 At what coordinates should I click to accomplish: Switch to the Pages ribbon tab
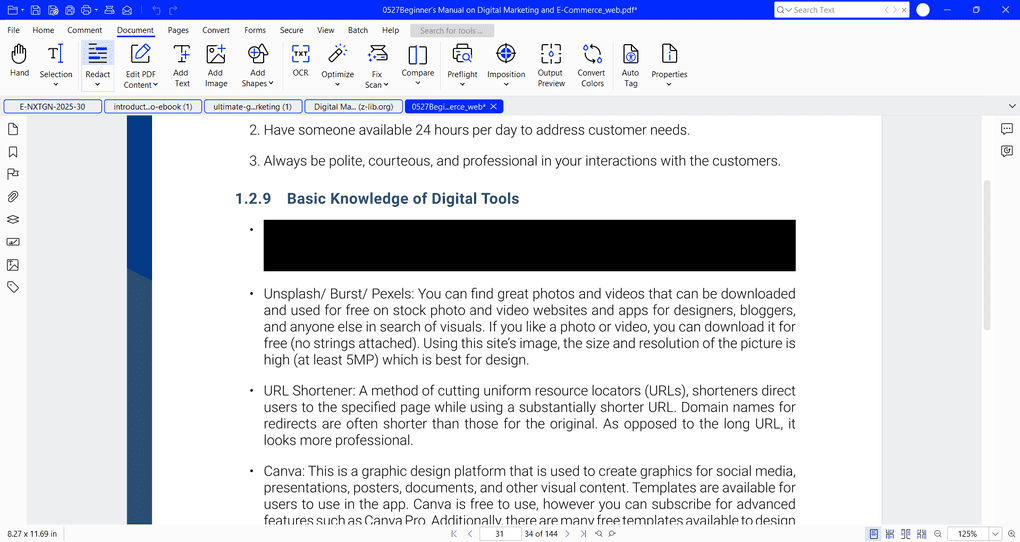pos(178,30)
